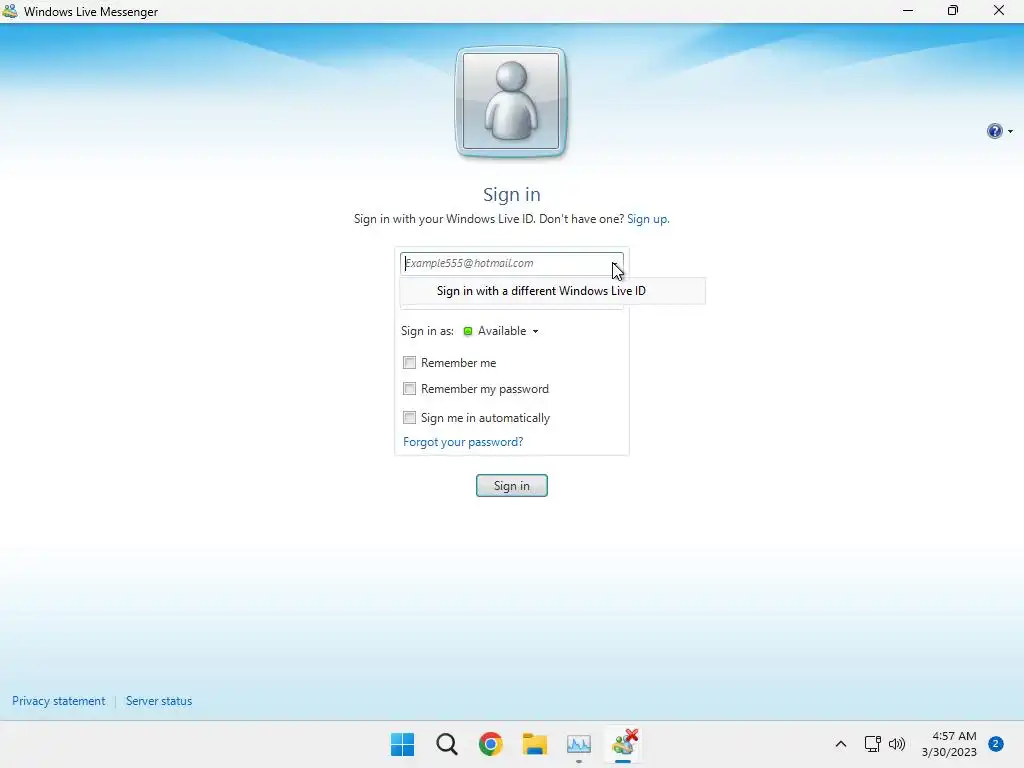This screenshot has width=1024, height=768.
Task: Check Remember my password
Action: 409,389
